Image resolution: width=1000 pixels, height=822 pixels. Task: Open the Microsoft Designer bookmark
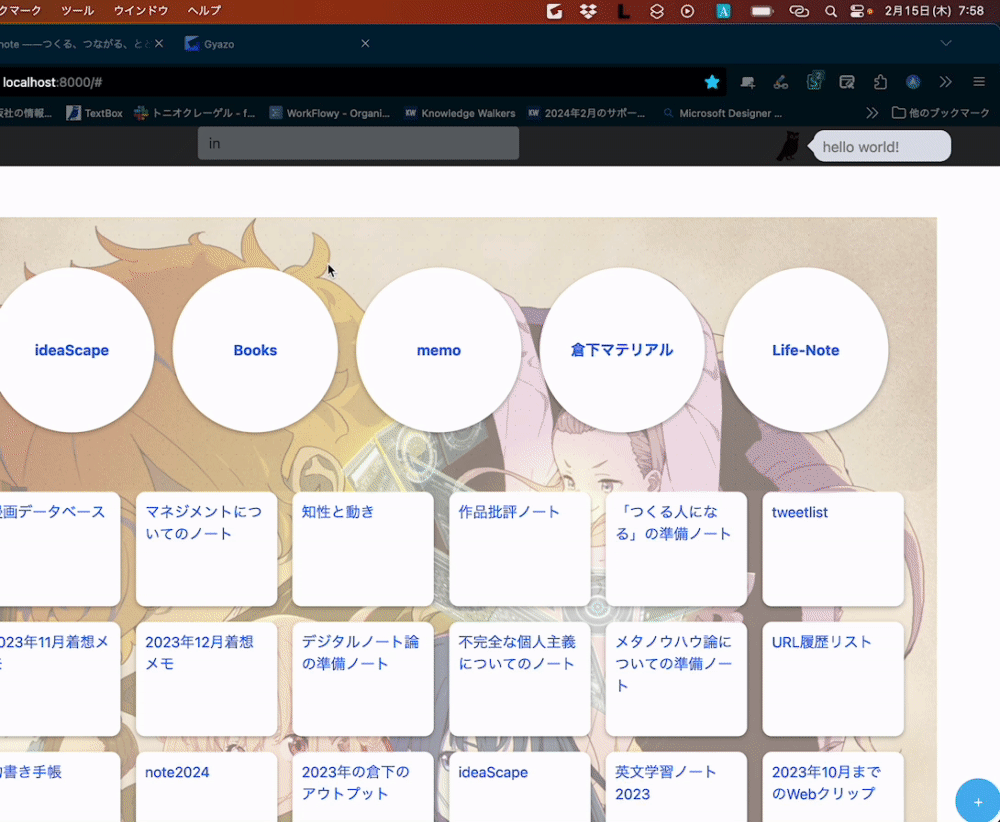tap(722, 113)
